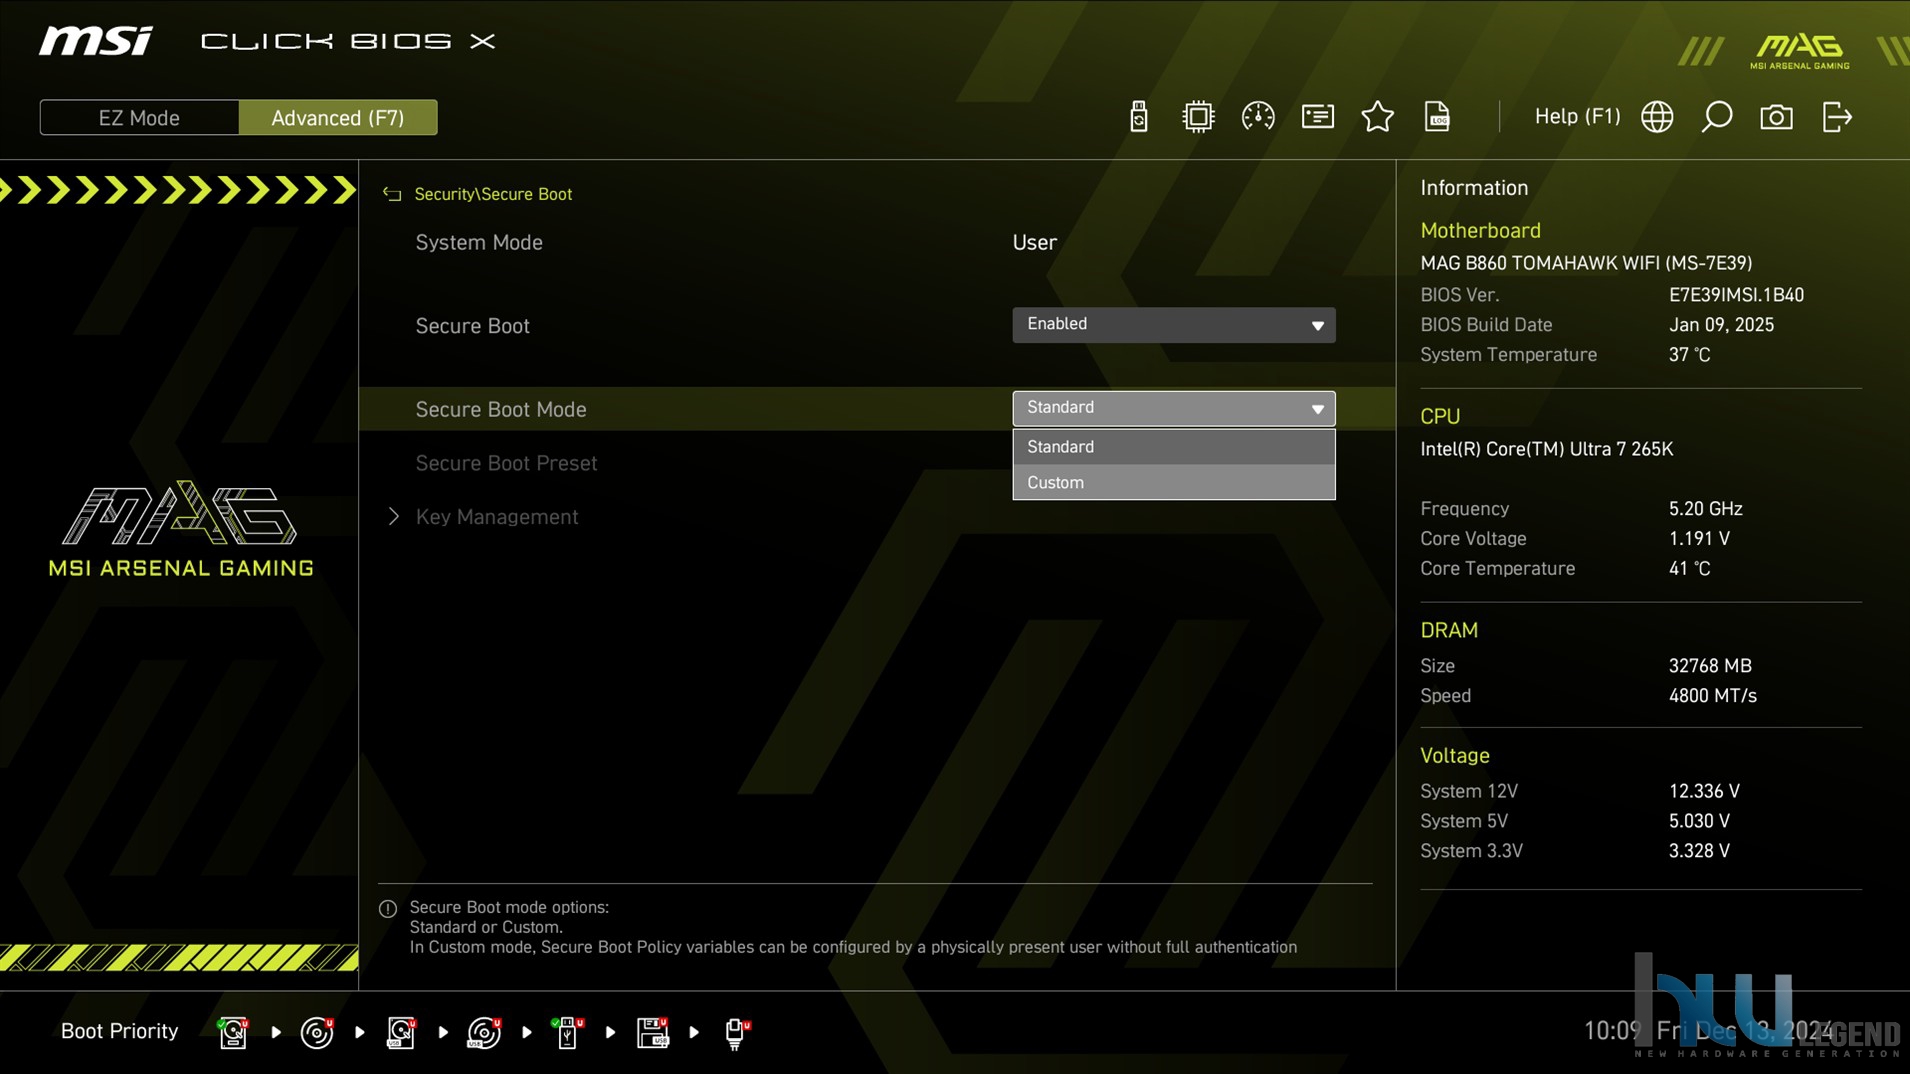Click the Intel Core Ultra 7 265K text

click(1546, 449)
